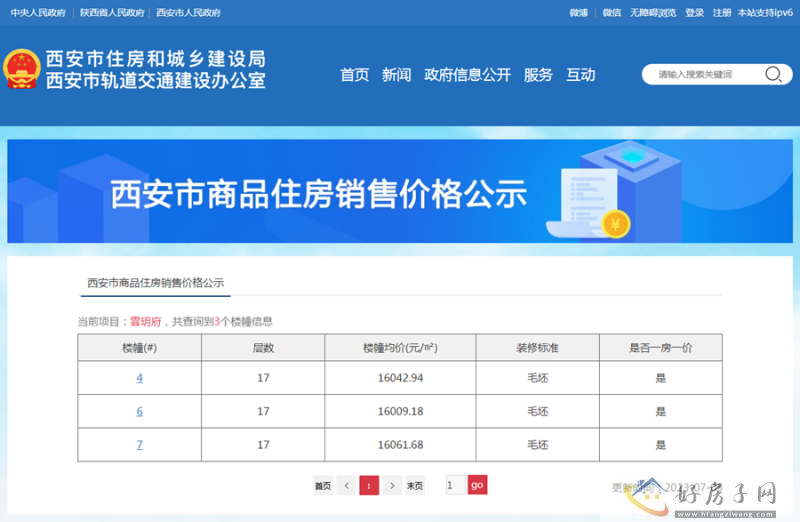Open building 6 link
Image resolution: width=800 pixels, height=522 pixels.
pos(139,411)
